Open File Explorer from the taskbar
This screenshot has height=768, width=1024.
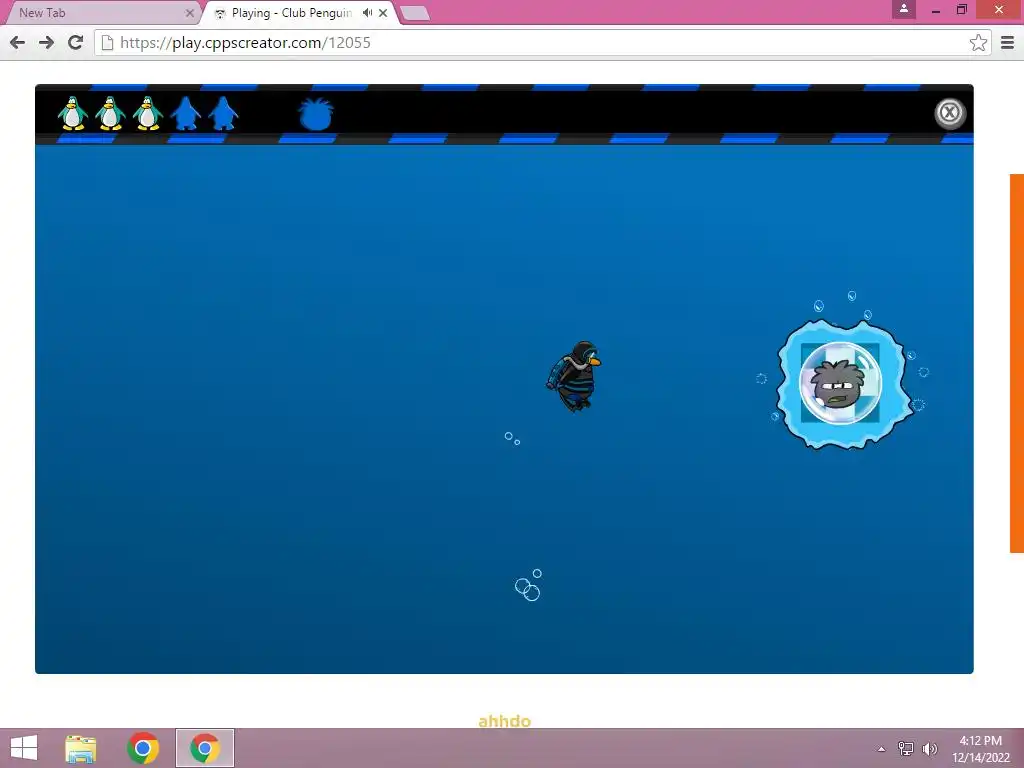[x=81, y=748]
